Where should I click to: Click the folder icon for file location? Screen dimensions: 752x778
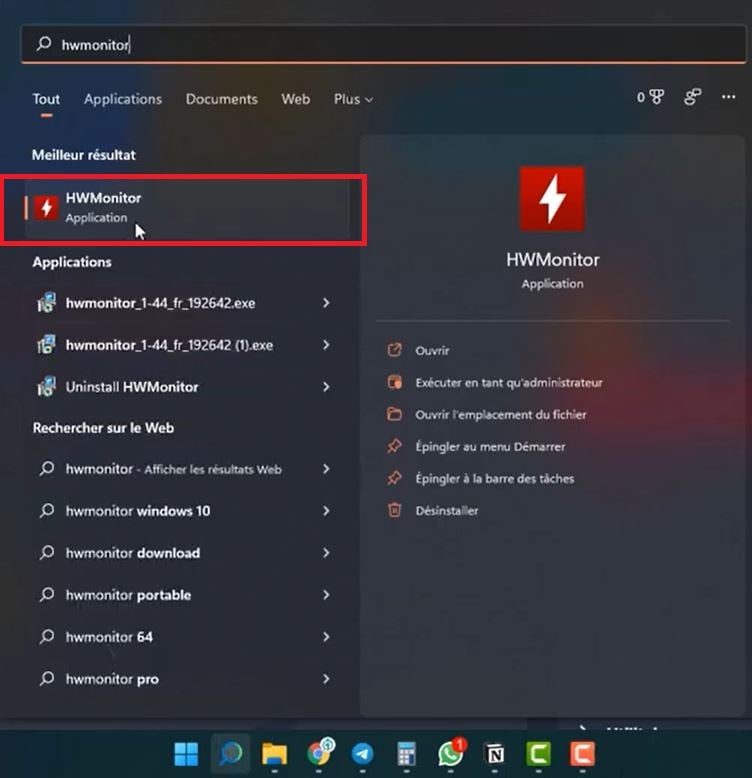tap(394, 414)
